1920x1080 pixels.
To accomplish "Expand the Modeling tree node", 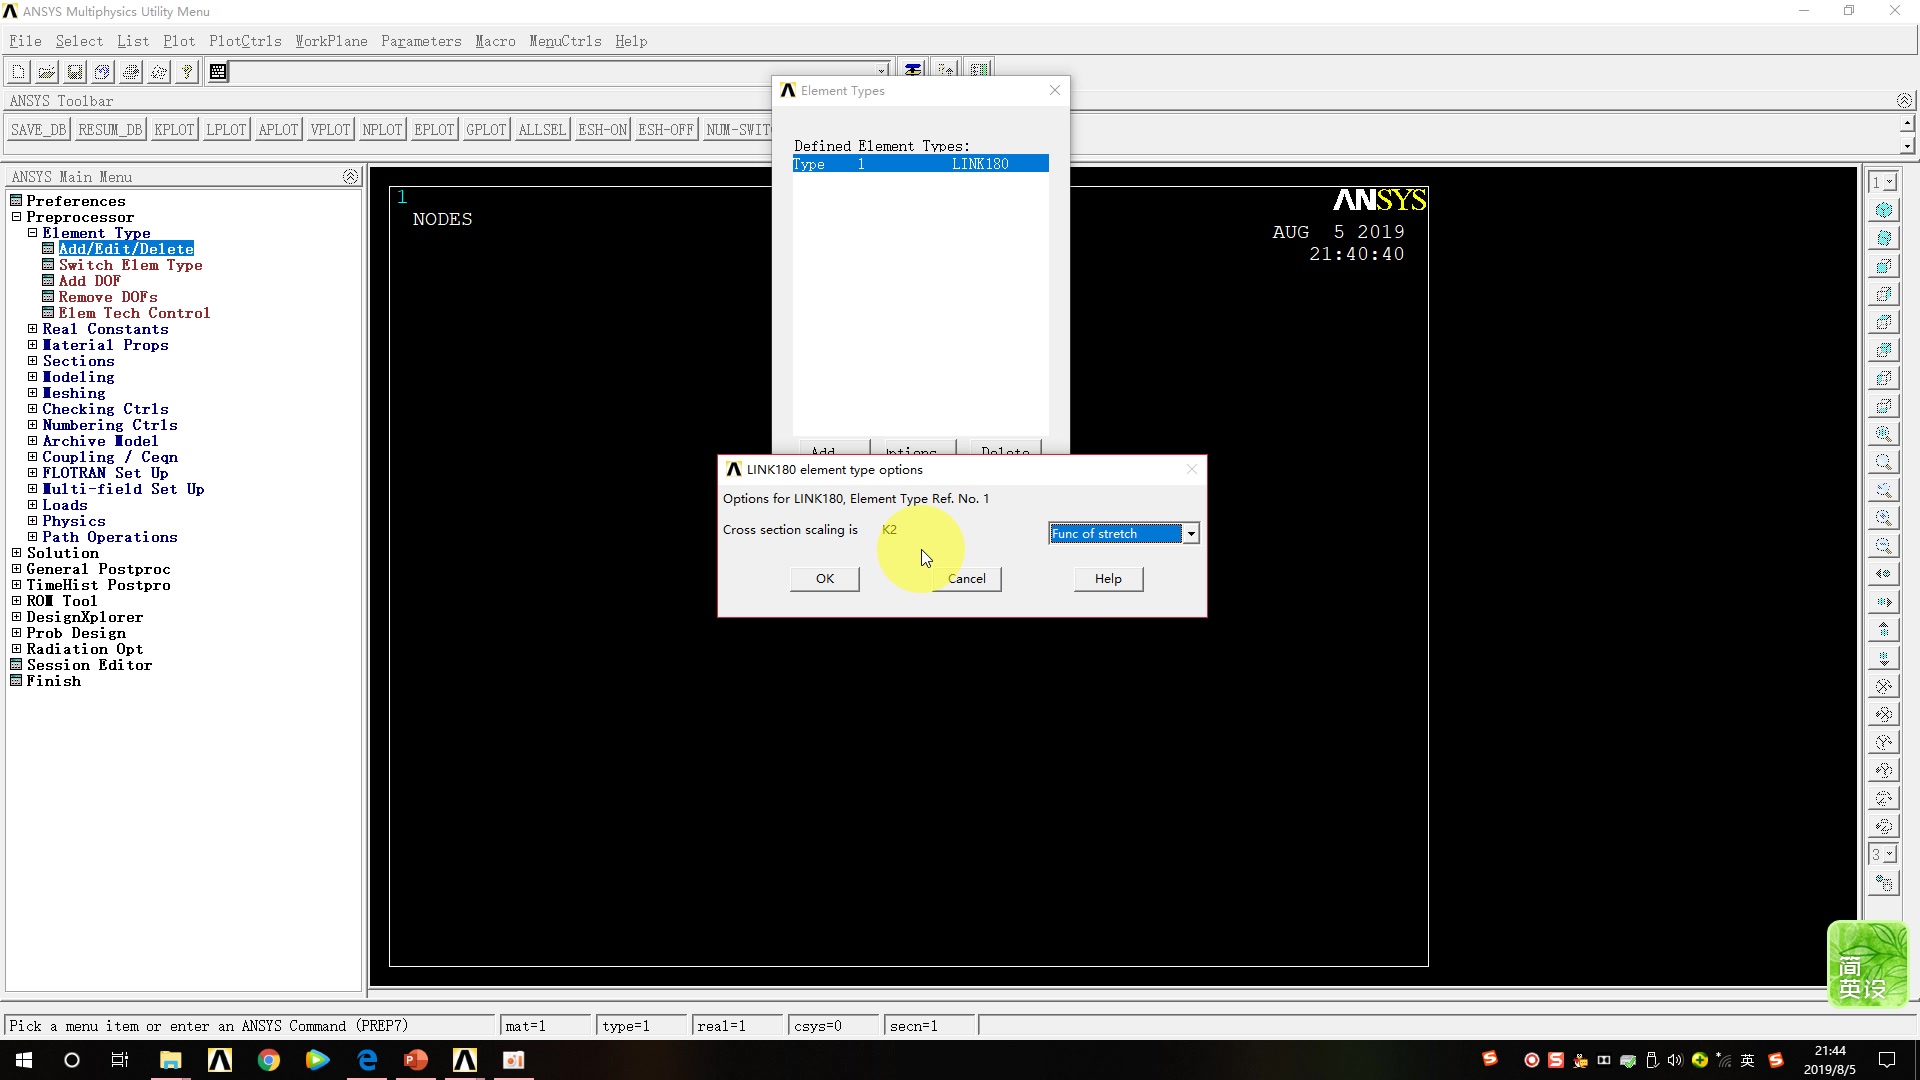I will [32, 377].
